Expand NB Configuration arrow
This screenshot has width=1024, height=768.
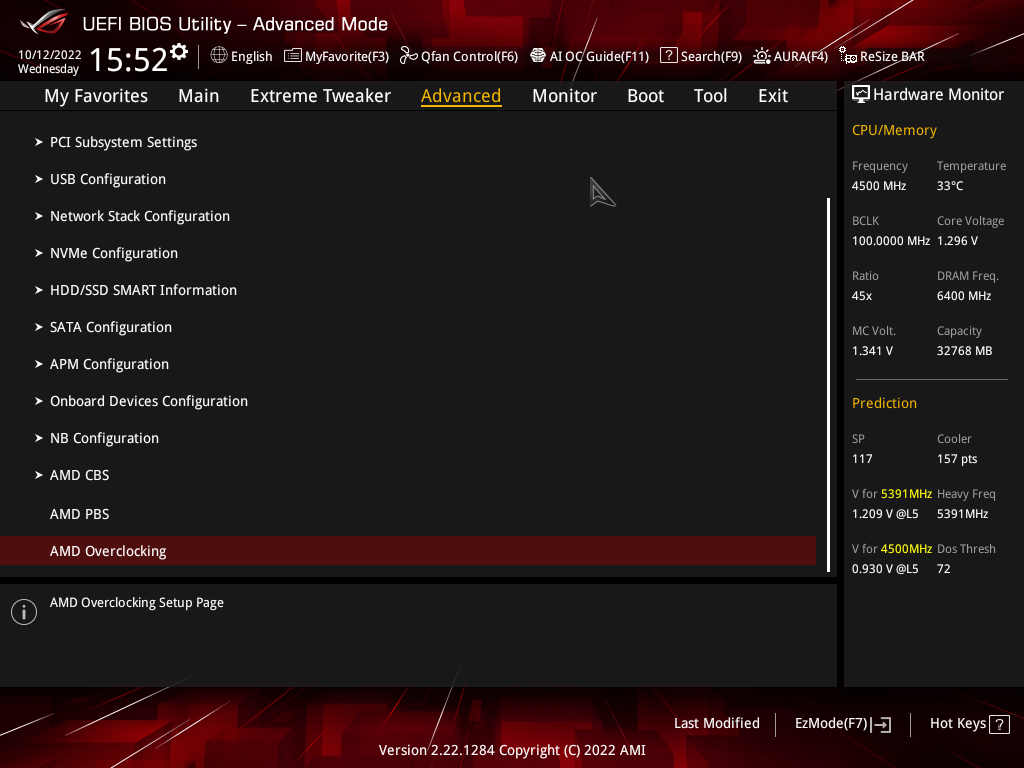coord(39,438)
